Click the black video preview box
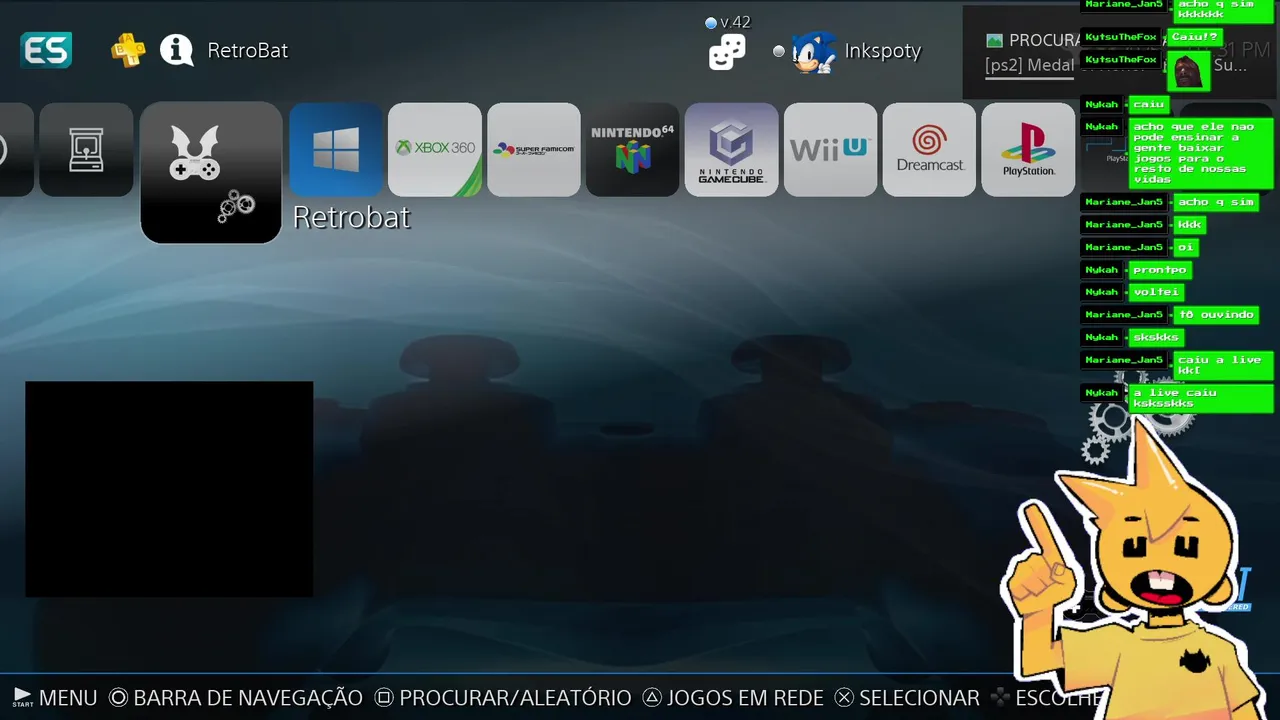The width and height of the screenshot is (1280, 720). coord(169,489)
